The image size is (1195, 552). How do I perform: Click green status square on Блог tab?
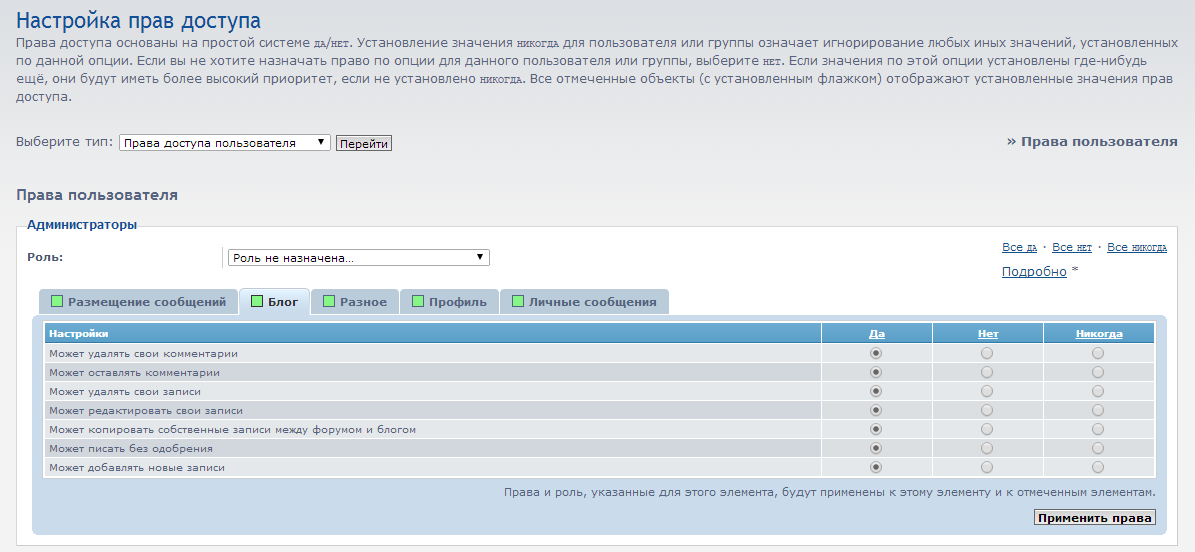(x=257, y=301)
